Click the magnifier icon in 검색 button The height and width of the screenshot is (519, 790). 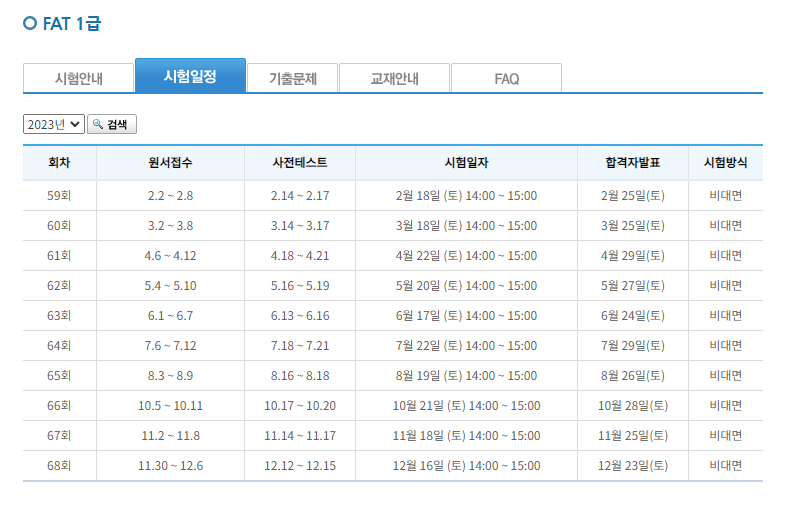point(98,123)
